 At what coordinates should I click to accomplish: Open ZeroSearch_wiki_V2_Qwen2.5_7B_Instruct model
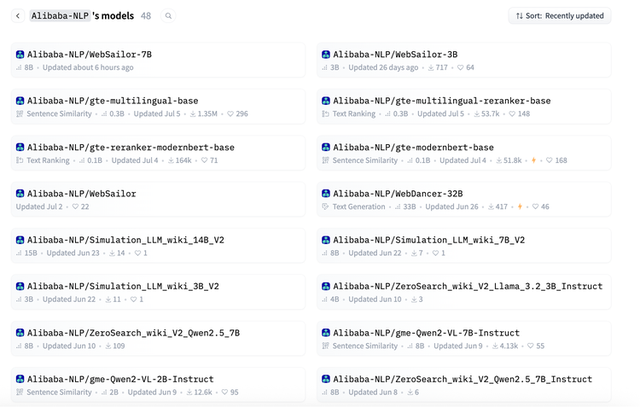click(464, 385)
